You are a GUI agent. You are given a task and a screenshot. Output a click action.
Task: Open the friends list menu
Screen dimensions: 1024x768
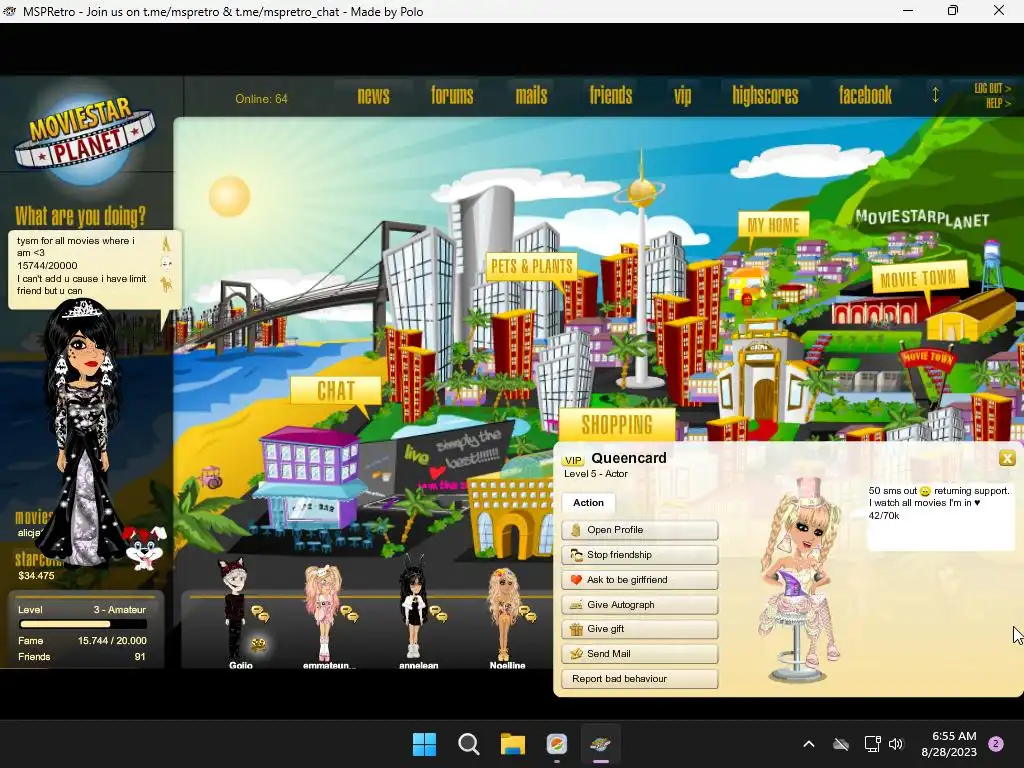[611, 96]
